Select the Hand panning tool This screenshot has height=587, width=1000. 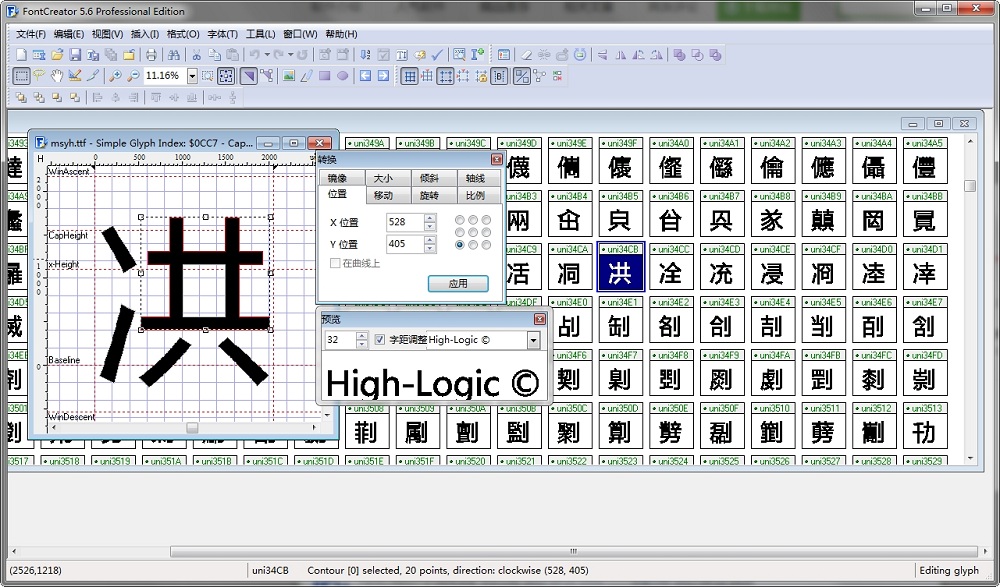pos(56,75)
